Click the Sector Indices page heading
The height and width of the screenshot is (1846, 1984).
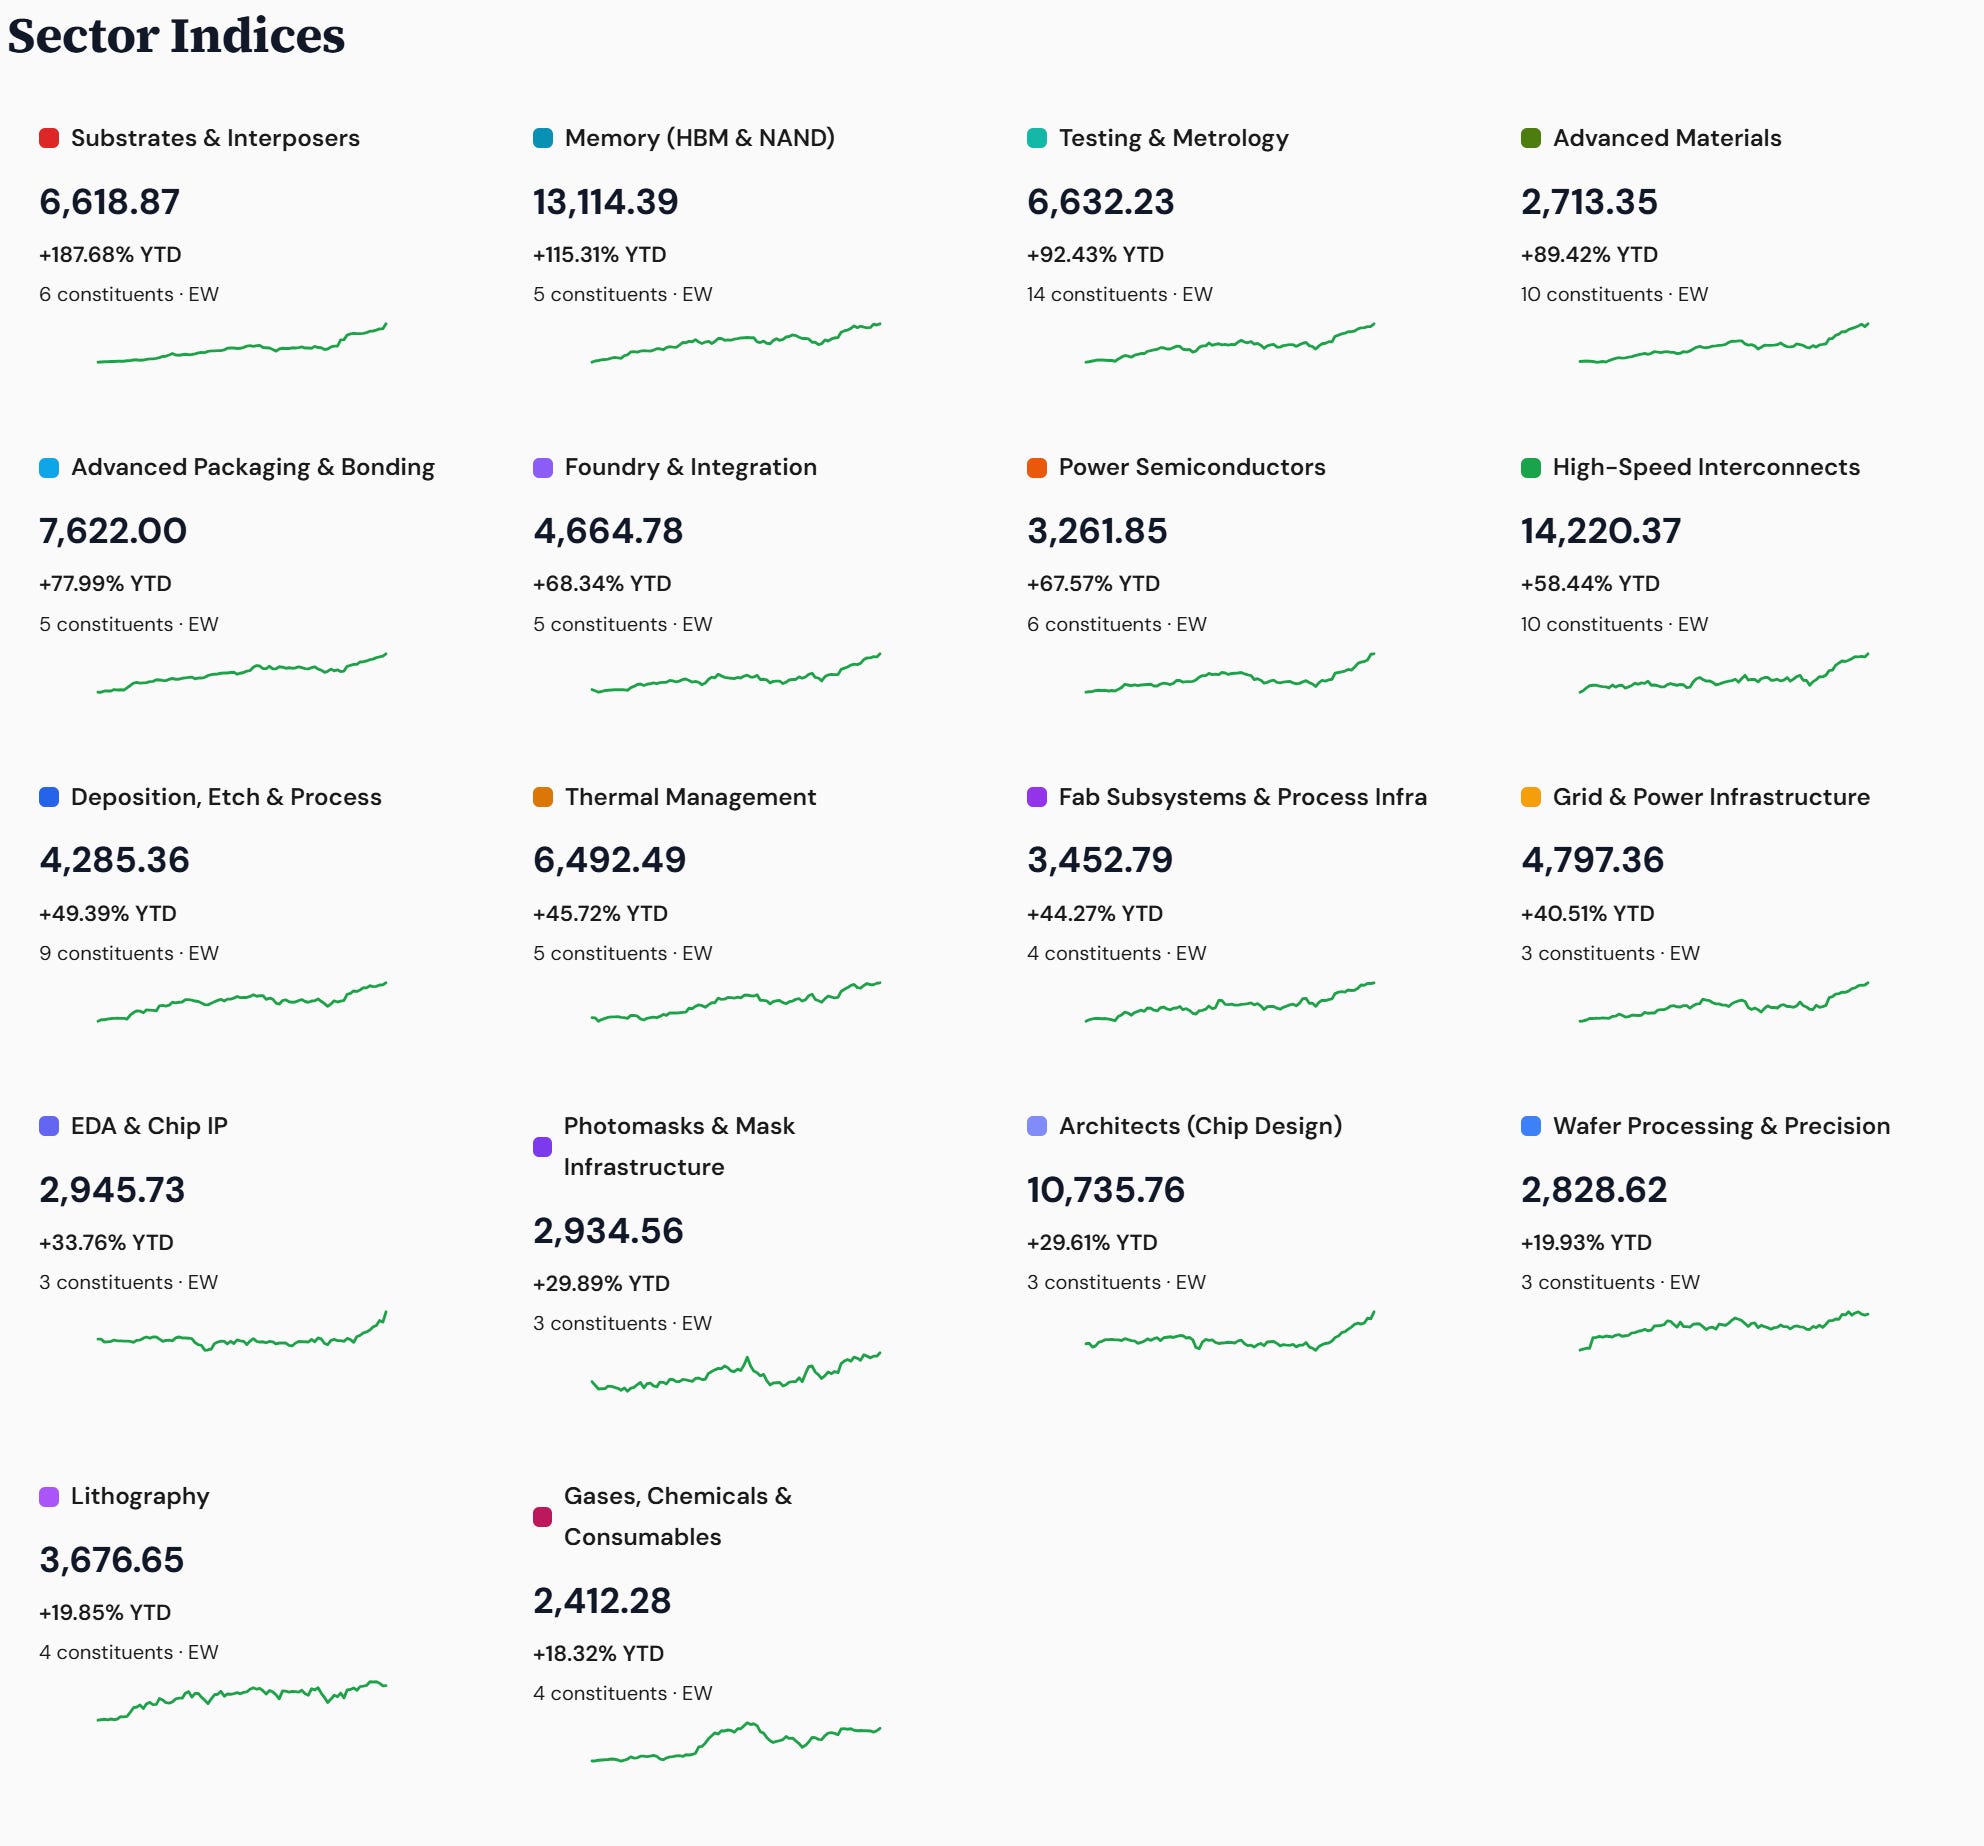[x=176, y=36]
